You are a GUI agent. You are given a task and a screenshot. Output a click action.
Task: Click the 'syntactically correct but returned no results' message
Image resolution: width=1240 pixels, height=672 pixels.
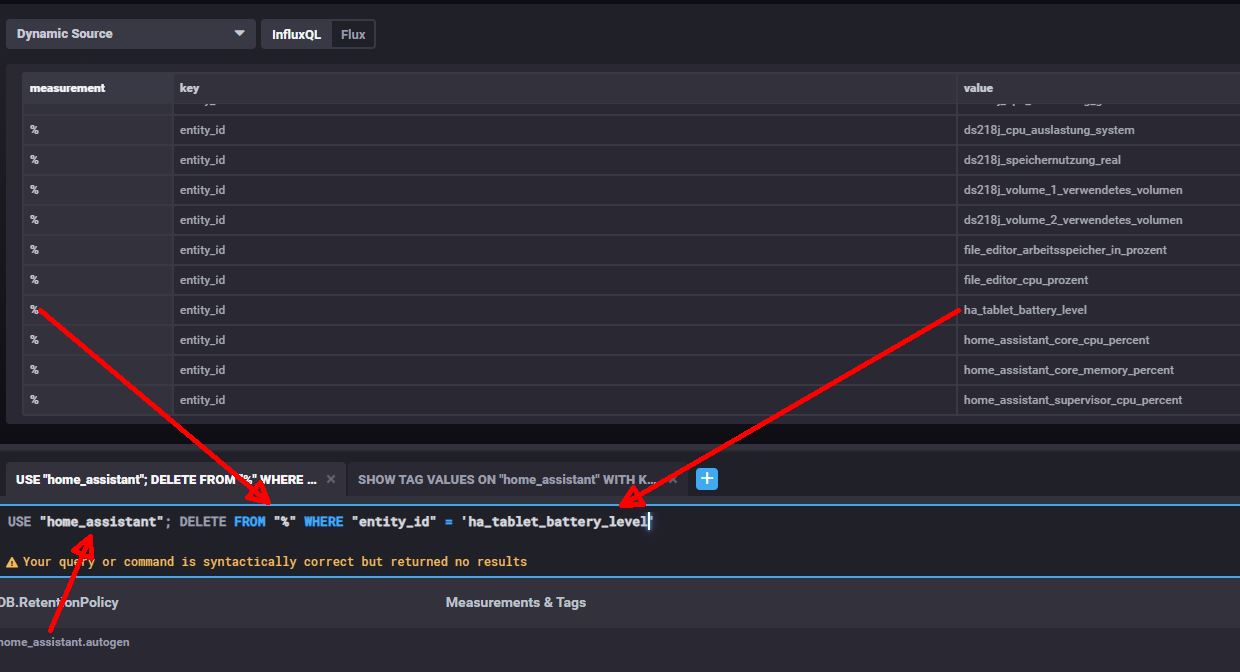tap(275, 562)
